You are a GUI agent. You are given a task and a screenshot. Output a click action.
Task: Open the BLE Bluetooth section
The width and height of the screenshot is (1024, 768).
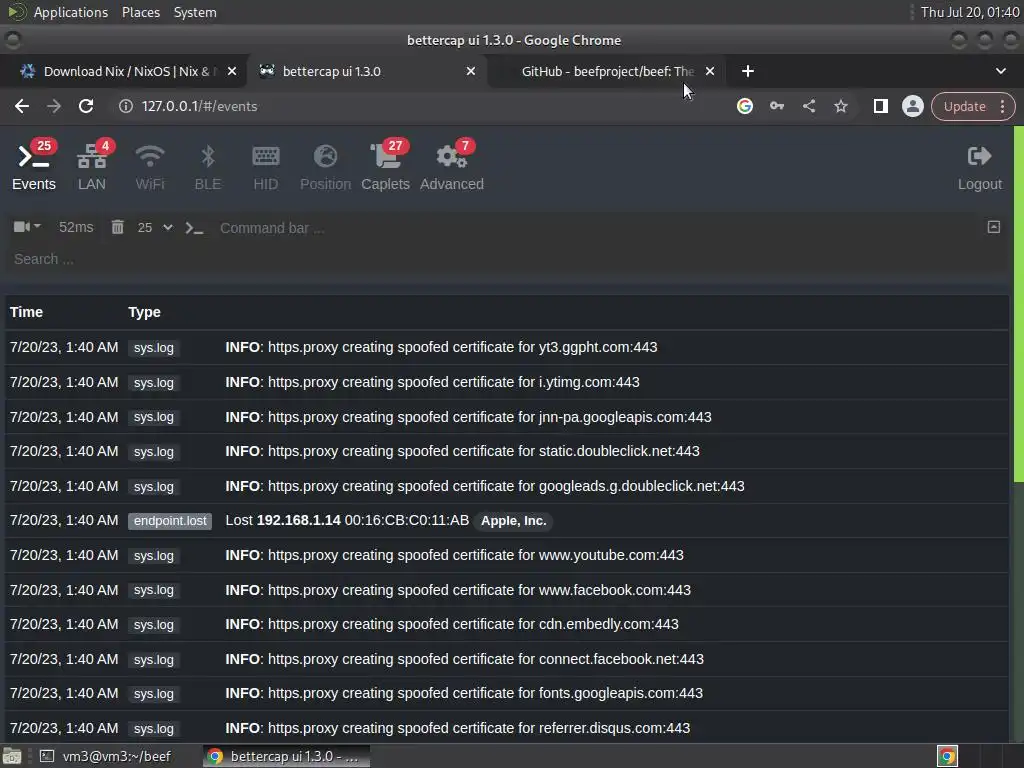coord(208,166)
